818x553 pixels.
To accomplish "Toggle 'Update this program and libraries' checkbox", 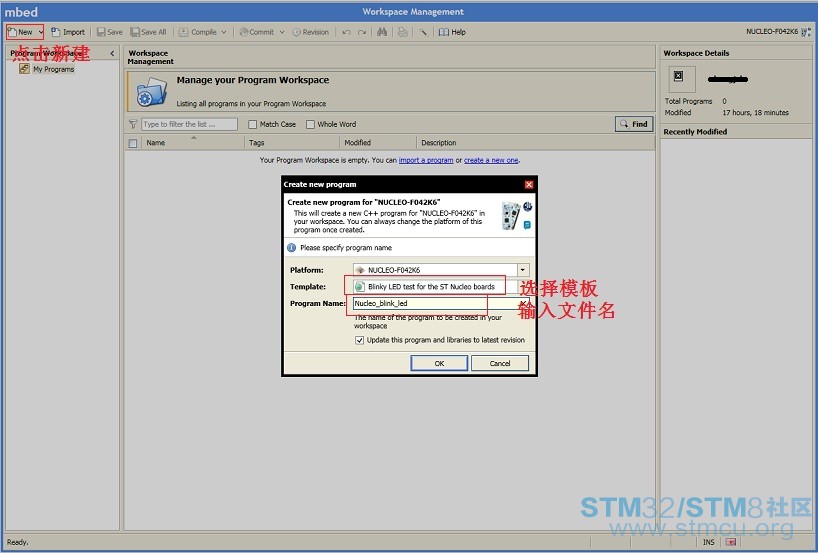I will pyautogui.click(x=359, y=340).
